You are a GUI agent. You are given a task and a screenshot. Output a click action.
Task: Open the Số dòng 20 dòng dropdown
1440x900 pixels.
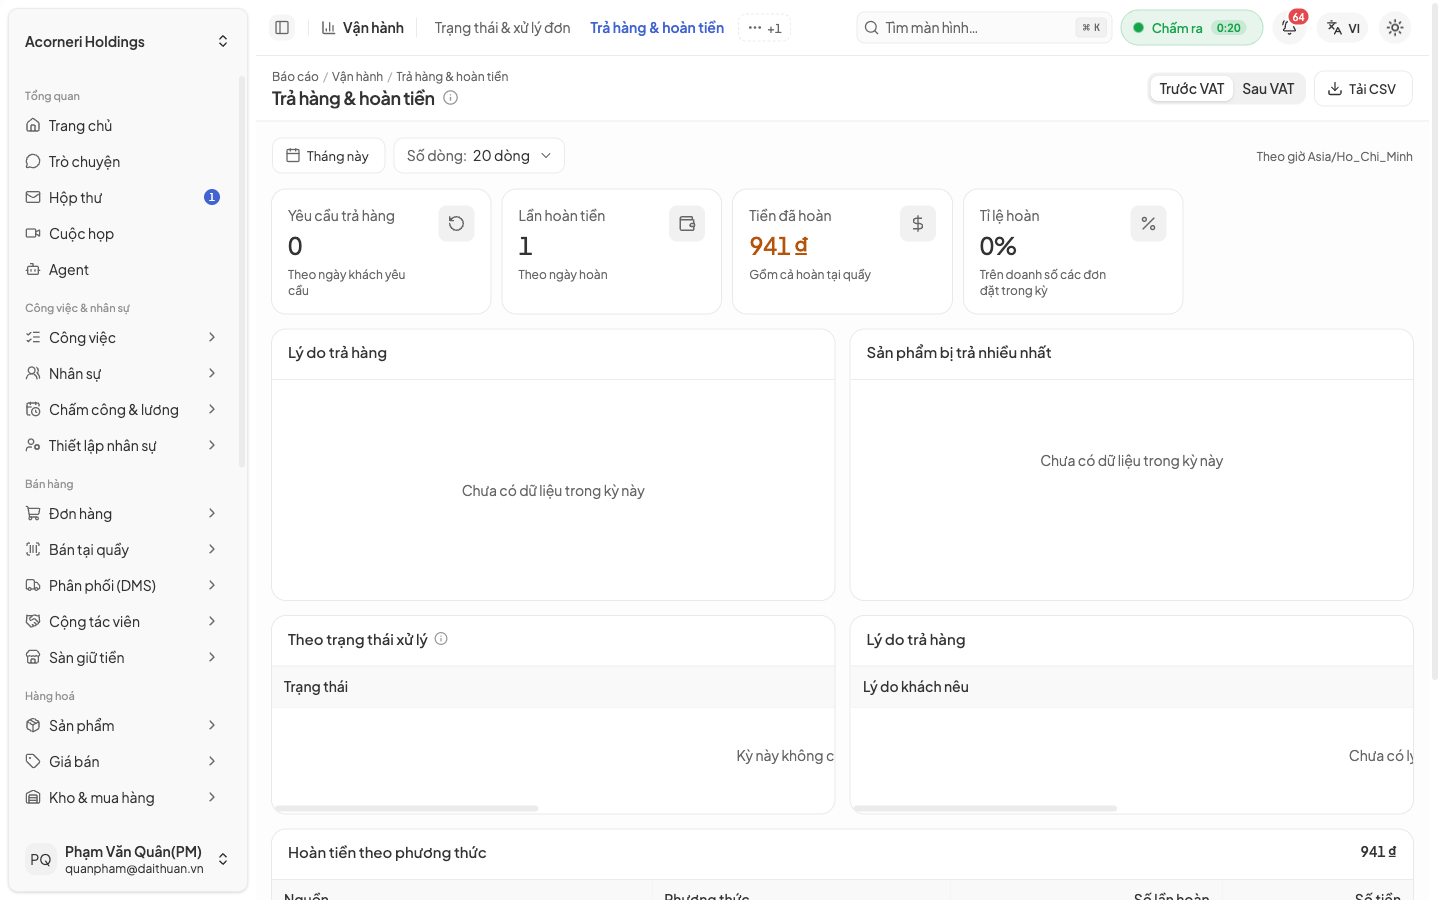[479, 156]
